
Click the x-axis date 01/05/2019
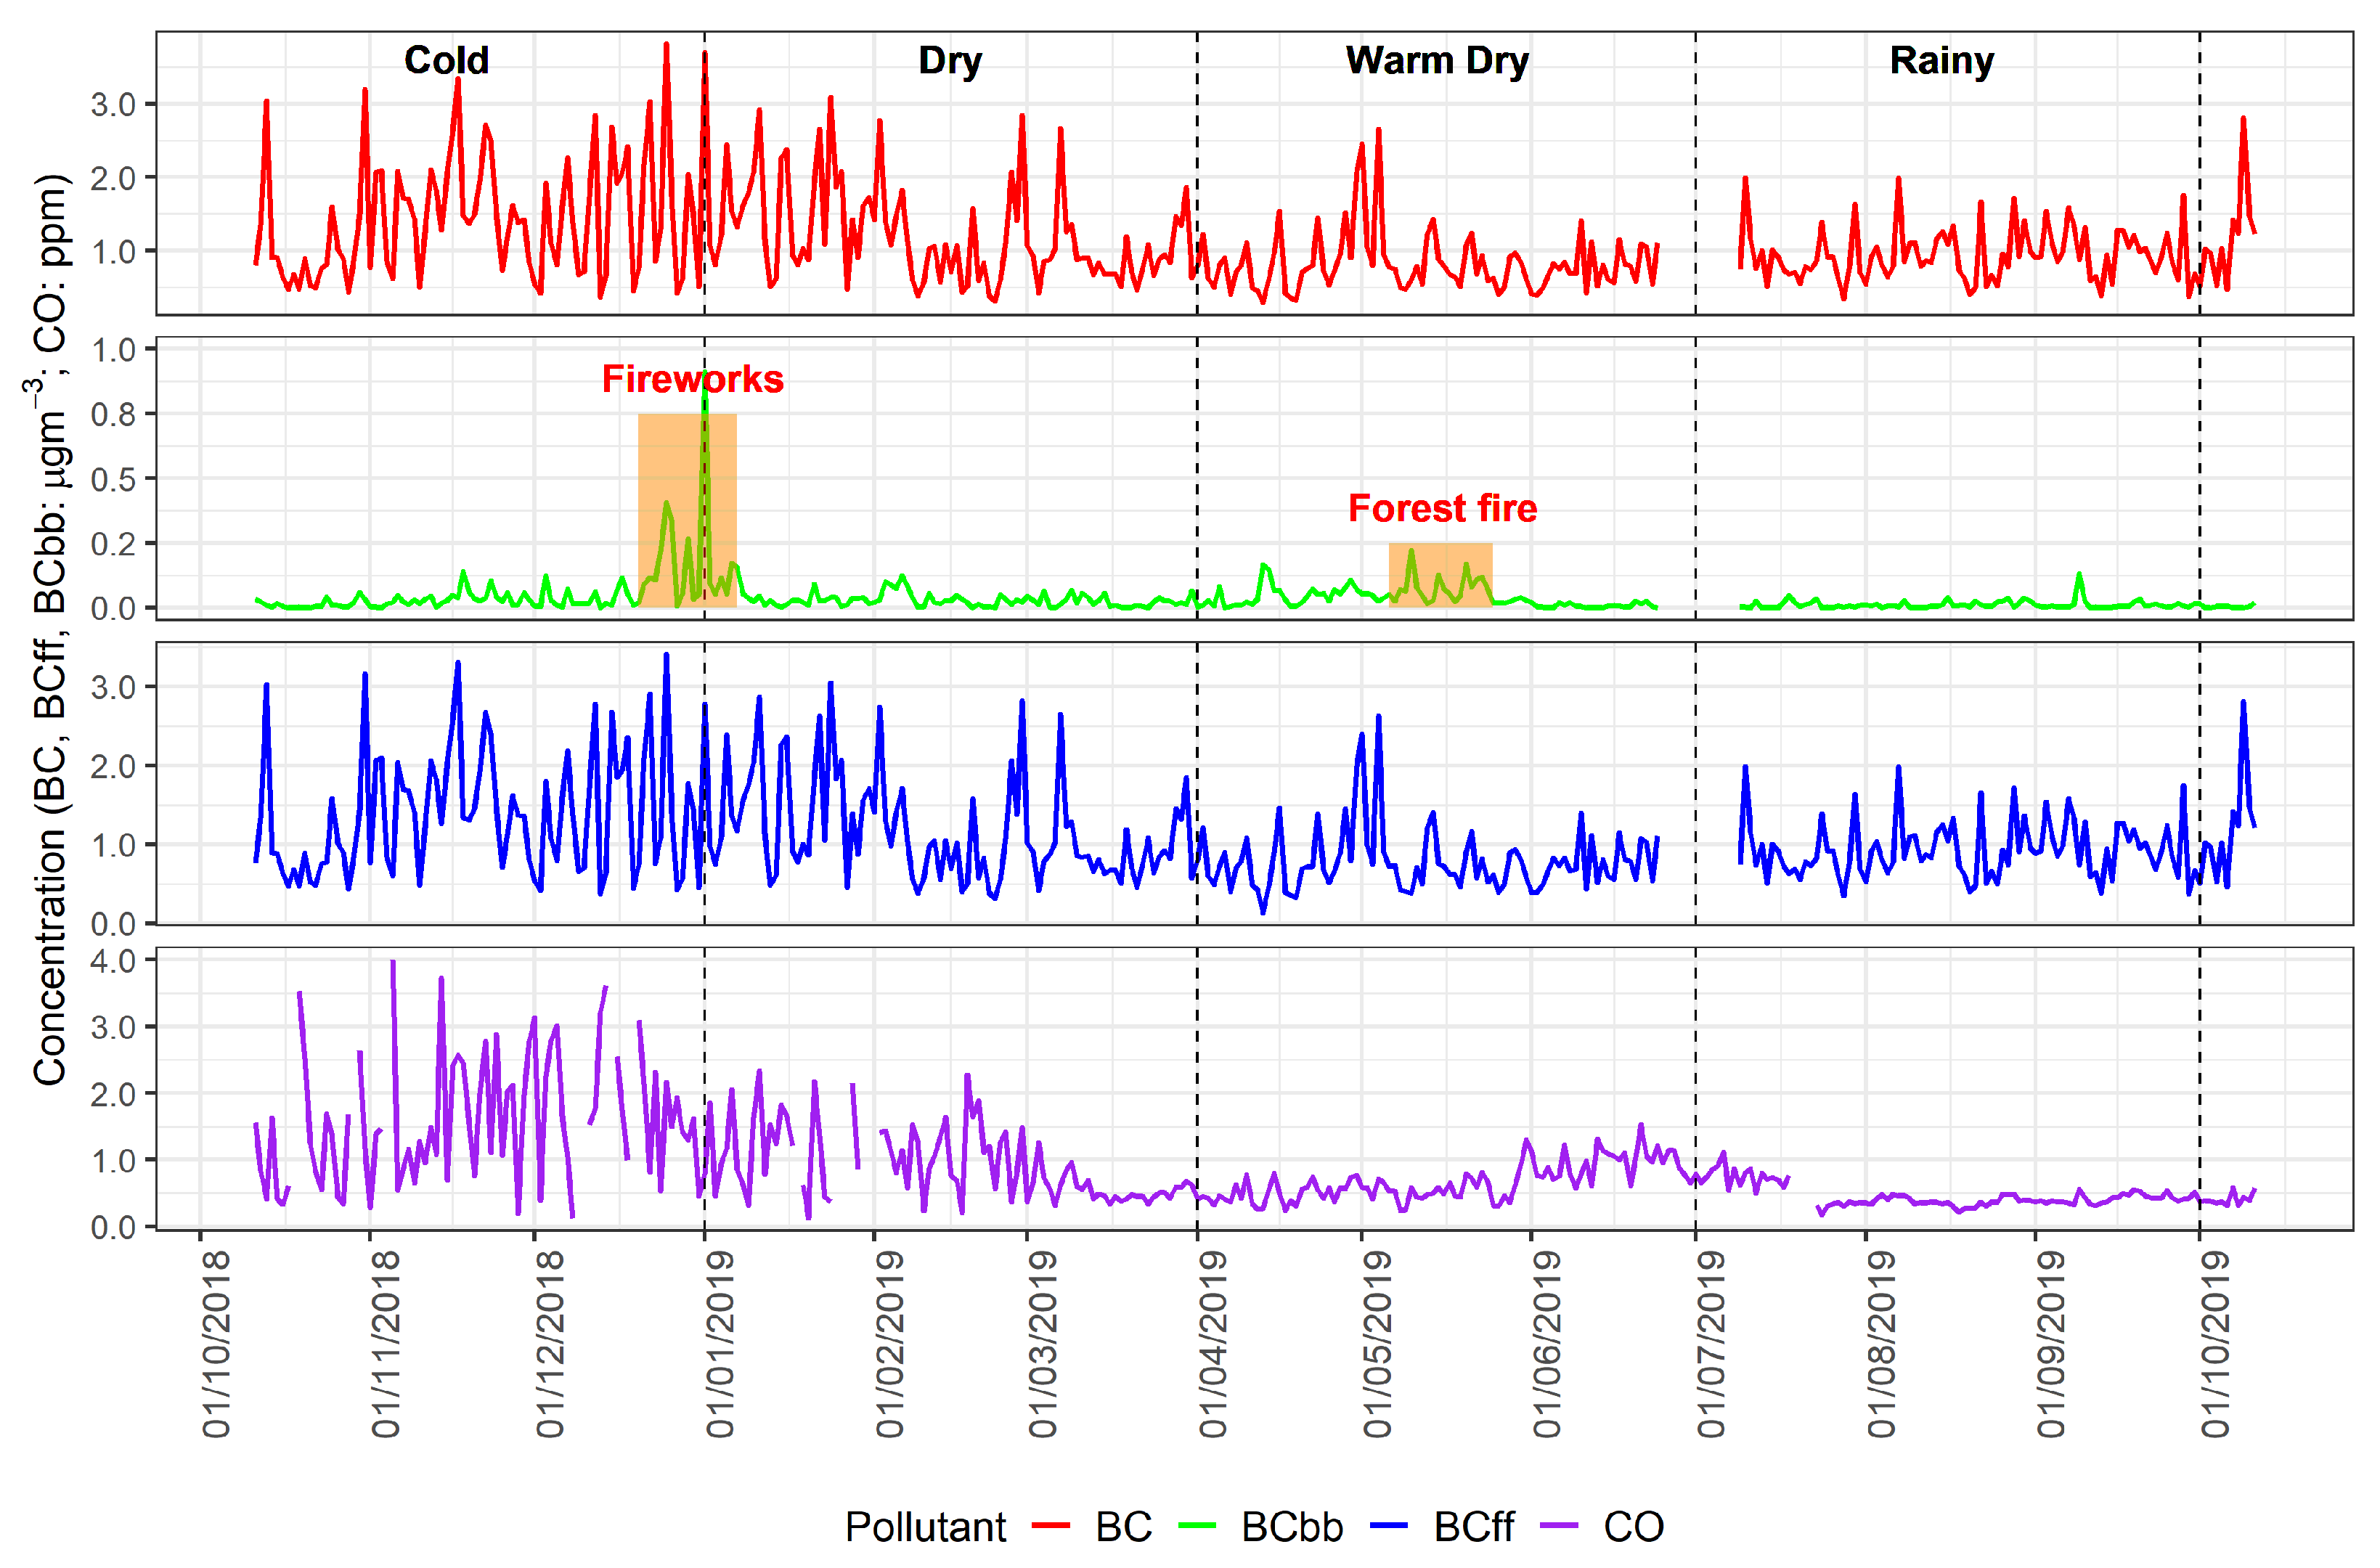1377,1344
